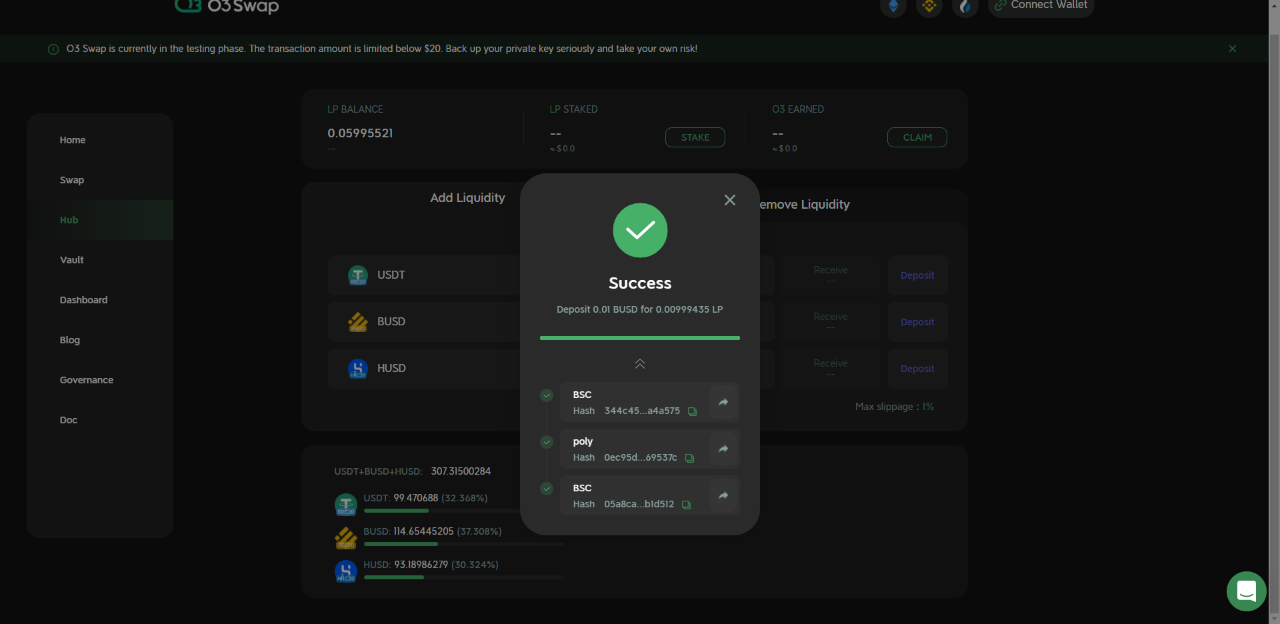1280x624 pixels.
Task: Open the chat support widget
Action: tap(1246, 591)
